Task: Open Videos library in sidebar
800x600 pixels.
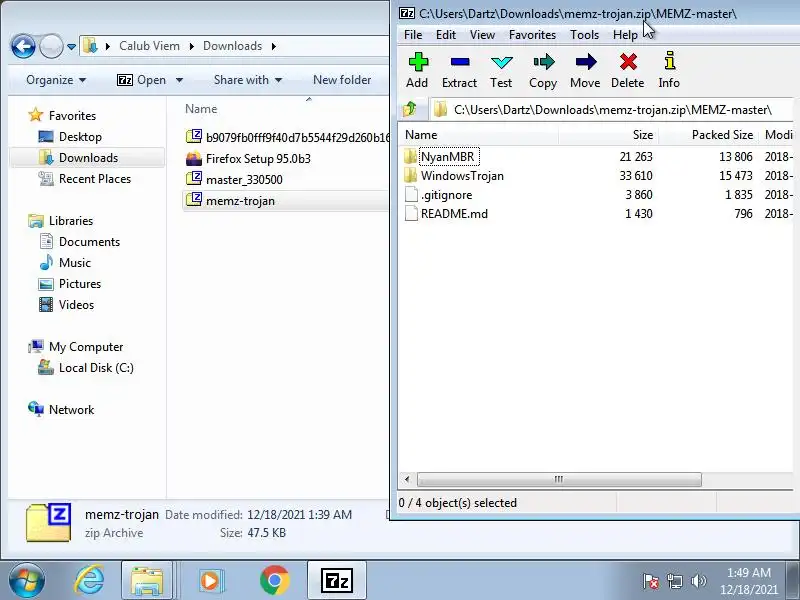Action: 76,305
